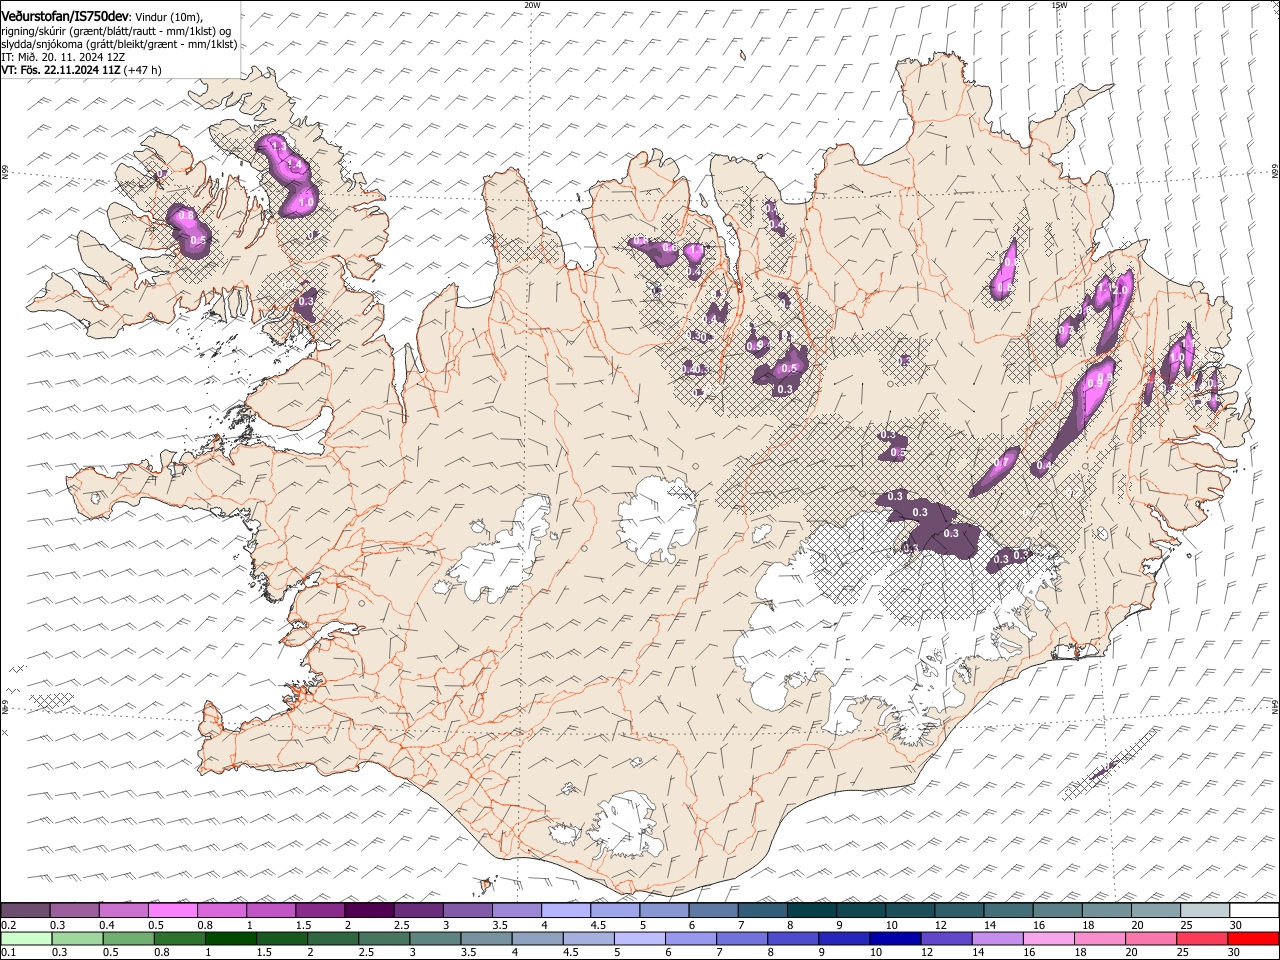Screen dimensions: 1280x960
Task: Pick the rain legend swatch starting at 18
Action: (1100, 938)
